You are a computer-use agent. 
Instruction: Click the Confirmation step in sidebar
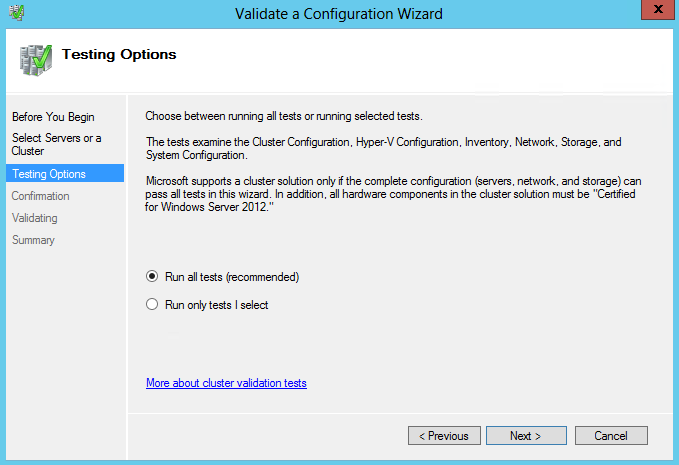40,196
